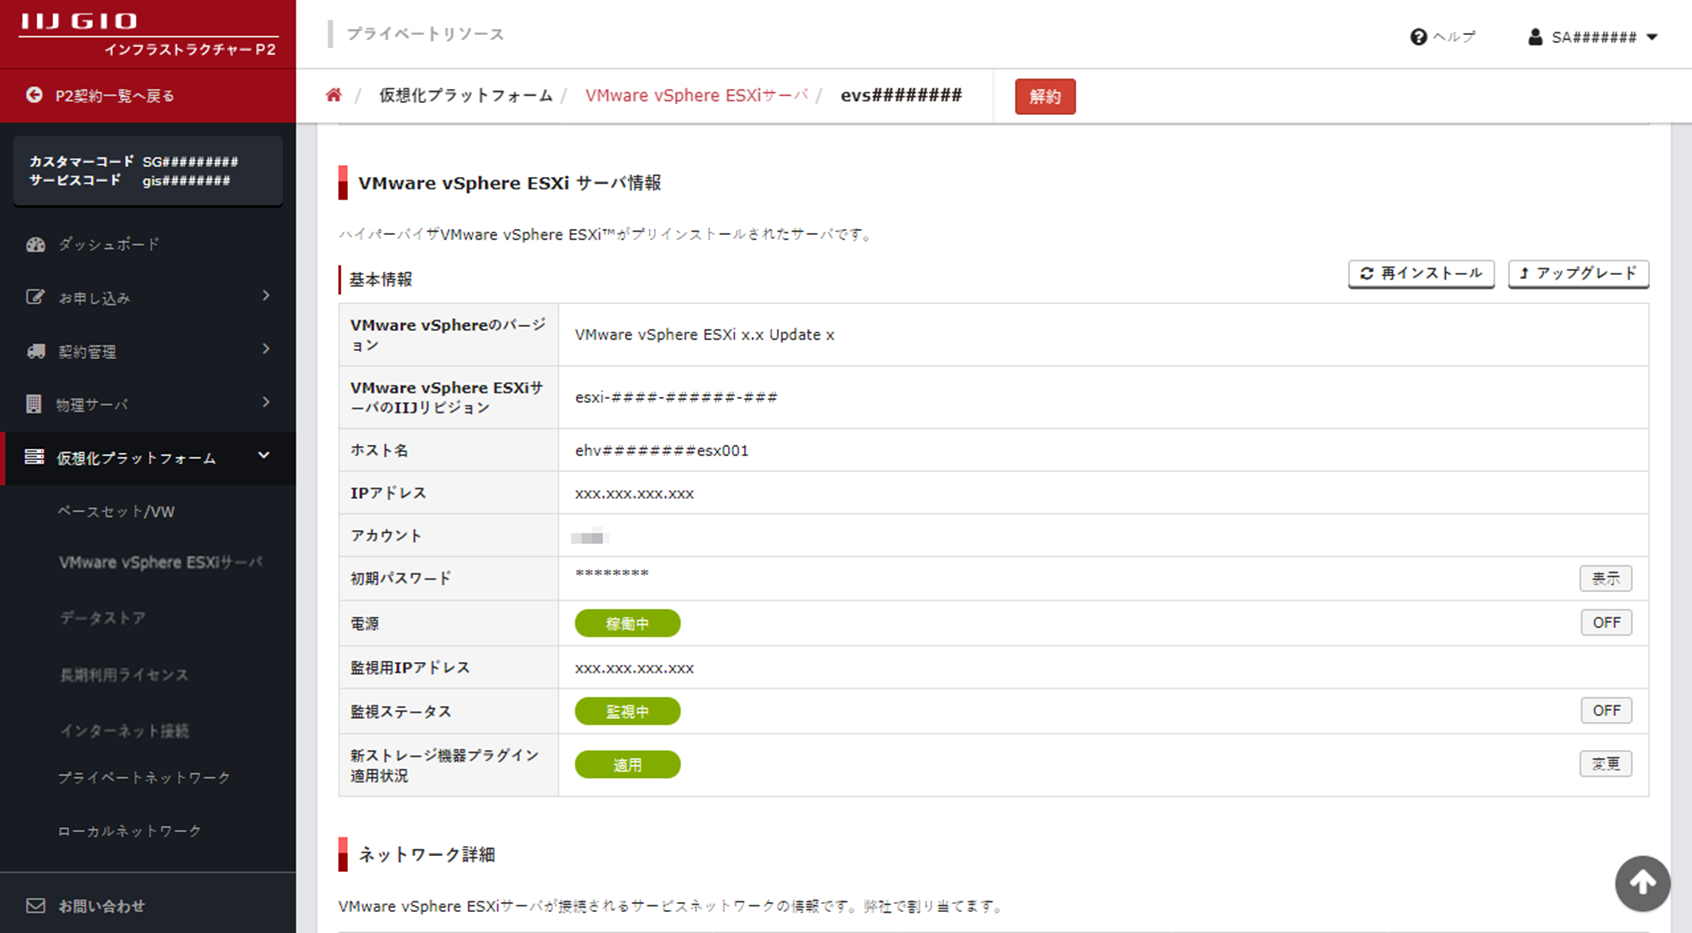Click VMware vSphere ESXi x.x Update x value

click(705, 334)
